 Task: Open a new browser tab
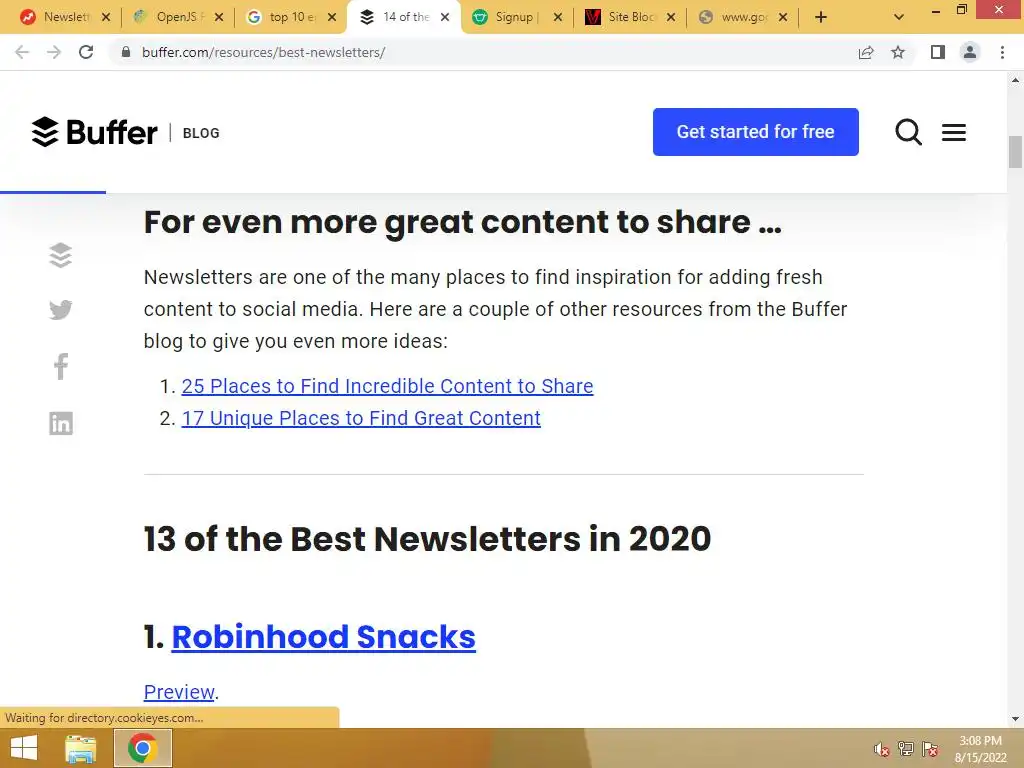pos(821,18)
